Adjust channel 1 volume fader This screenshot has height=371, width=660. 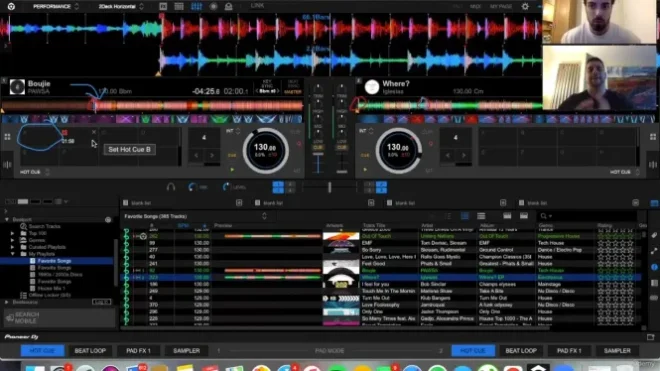tap(318, 154)
